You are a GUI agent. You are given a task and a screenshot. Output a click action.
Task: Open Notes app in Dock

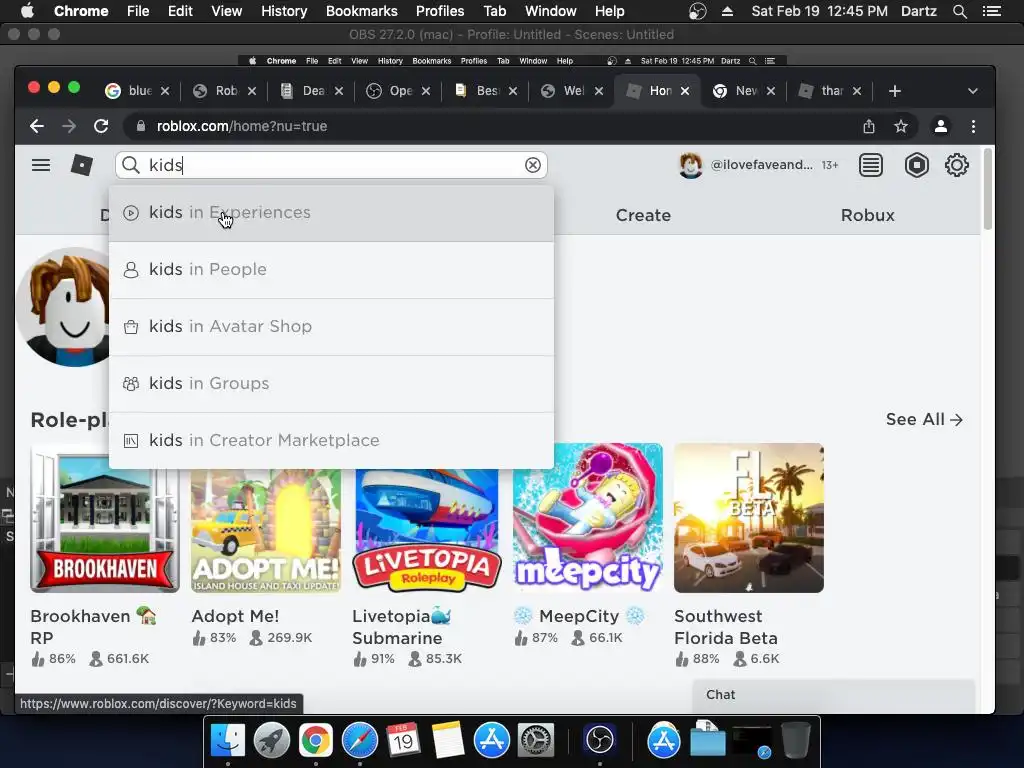pyautogui.click(x=447, y=741)
